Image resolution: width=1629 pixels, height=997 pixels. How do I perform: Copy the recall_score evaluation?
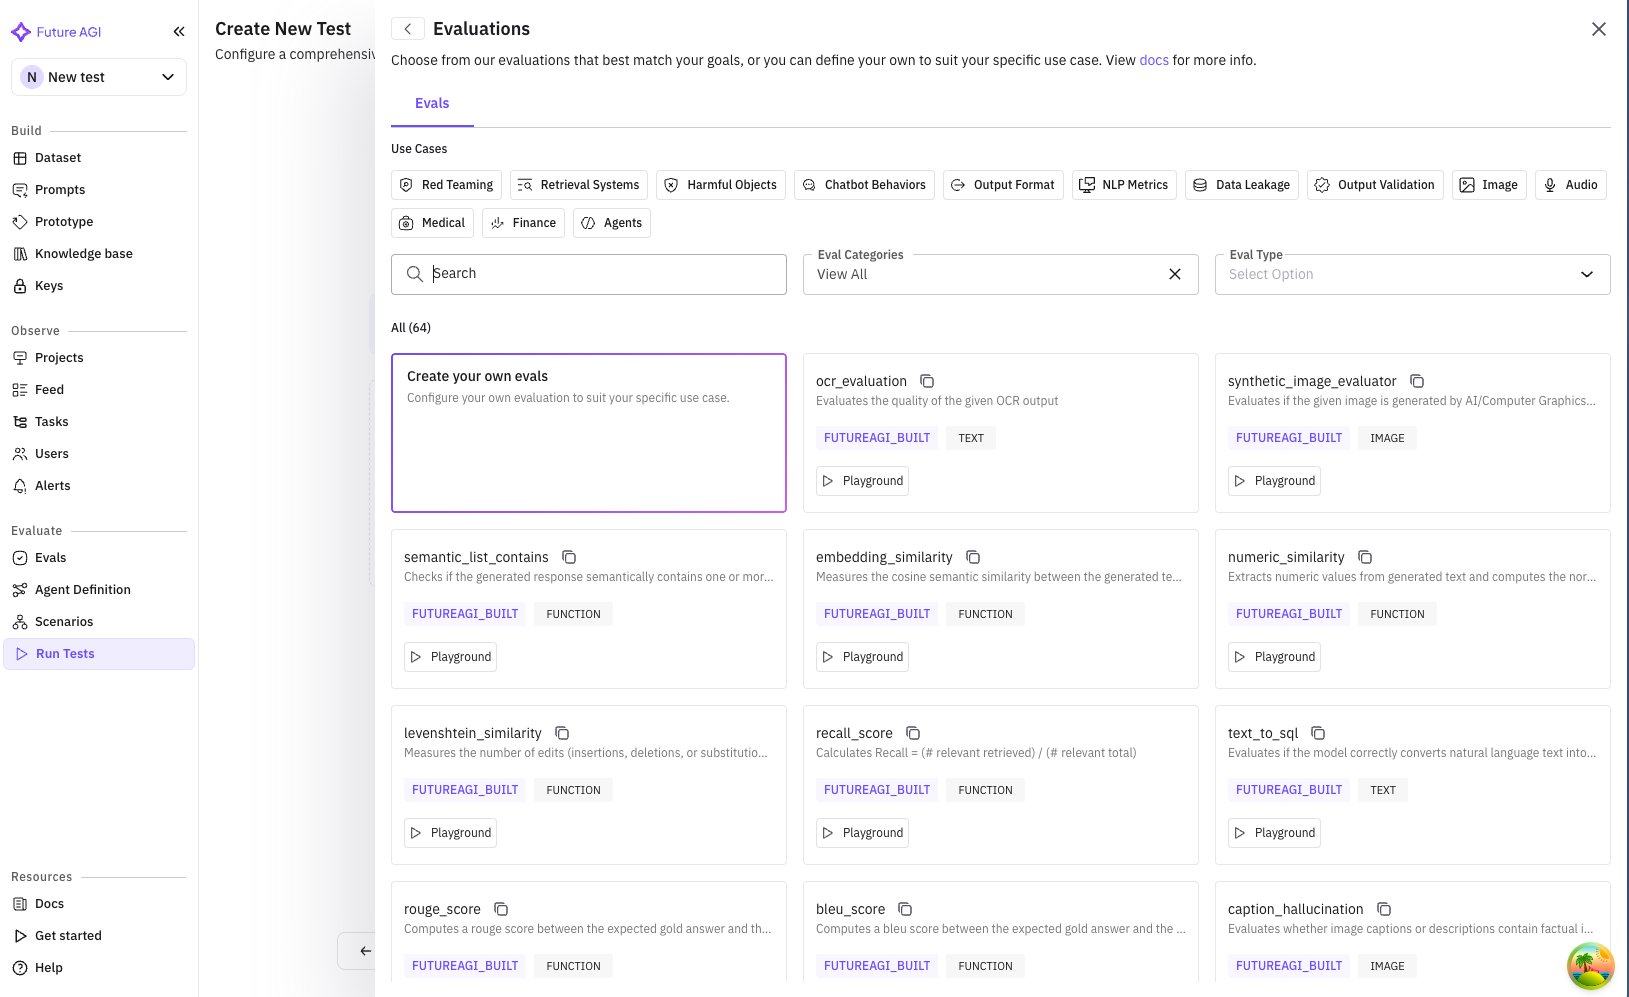(x=913, y=733)
